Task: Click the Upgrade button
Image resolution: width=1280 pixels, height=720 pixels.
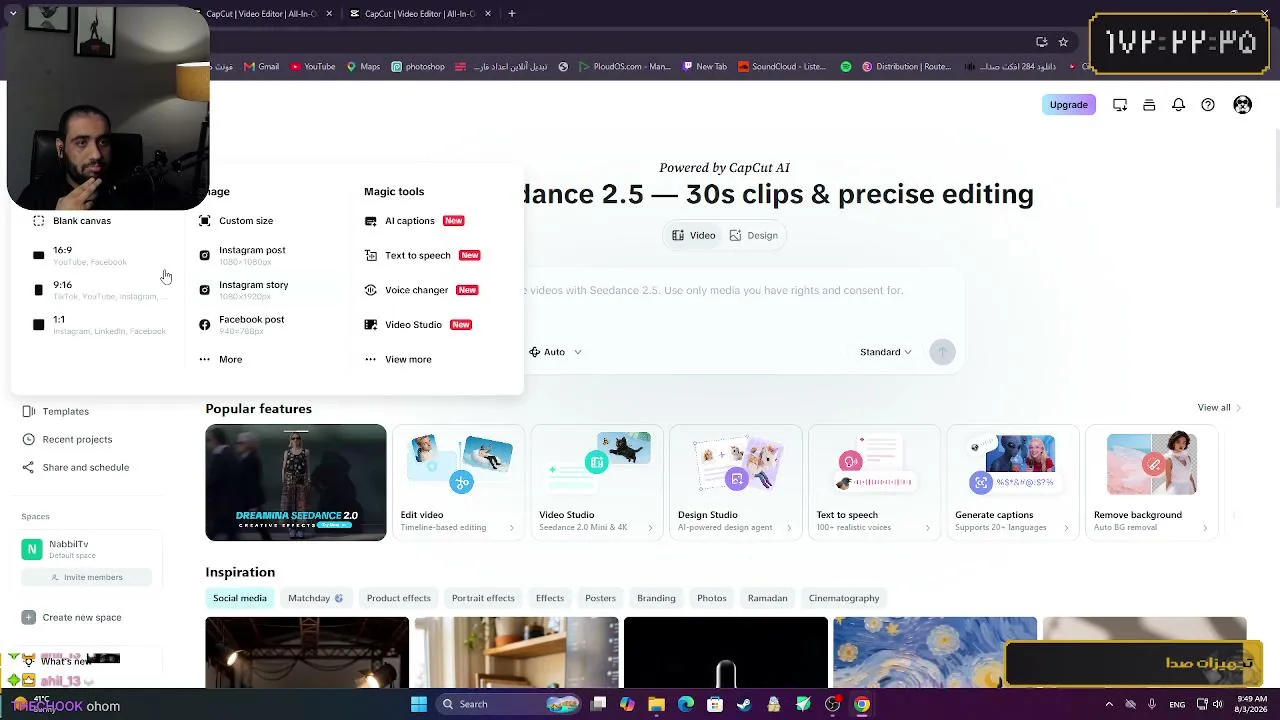Action: [1069, 105]
